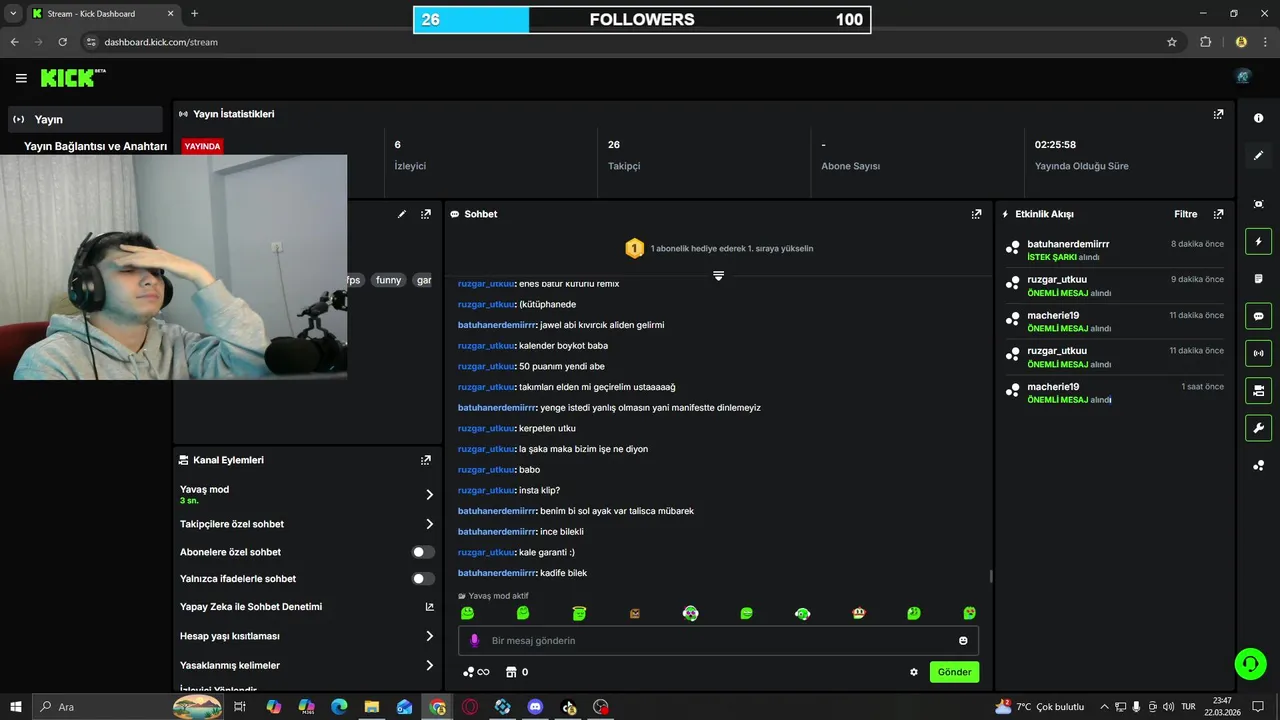This screenshot has height=720, width=1280.
Task: Reload the dashboard page
Action: (x=62, y=42)
